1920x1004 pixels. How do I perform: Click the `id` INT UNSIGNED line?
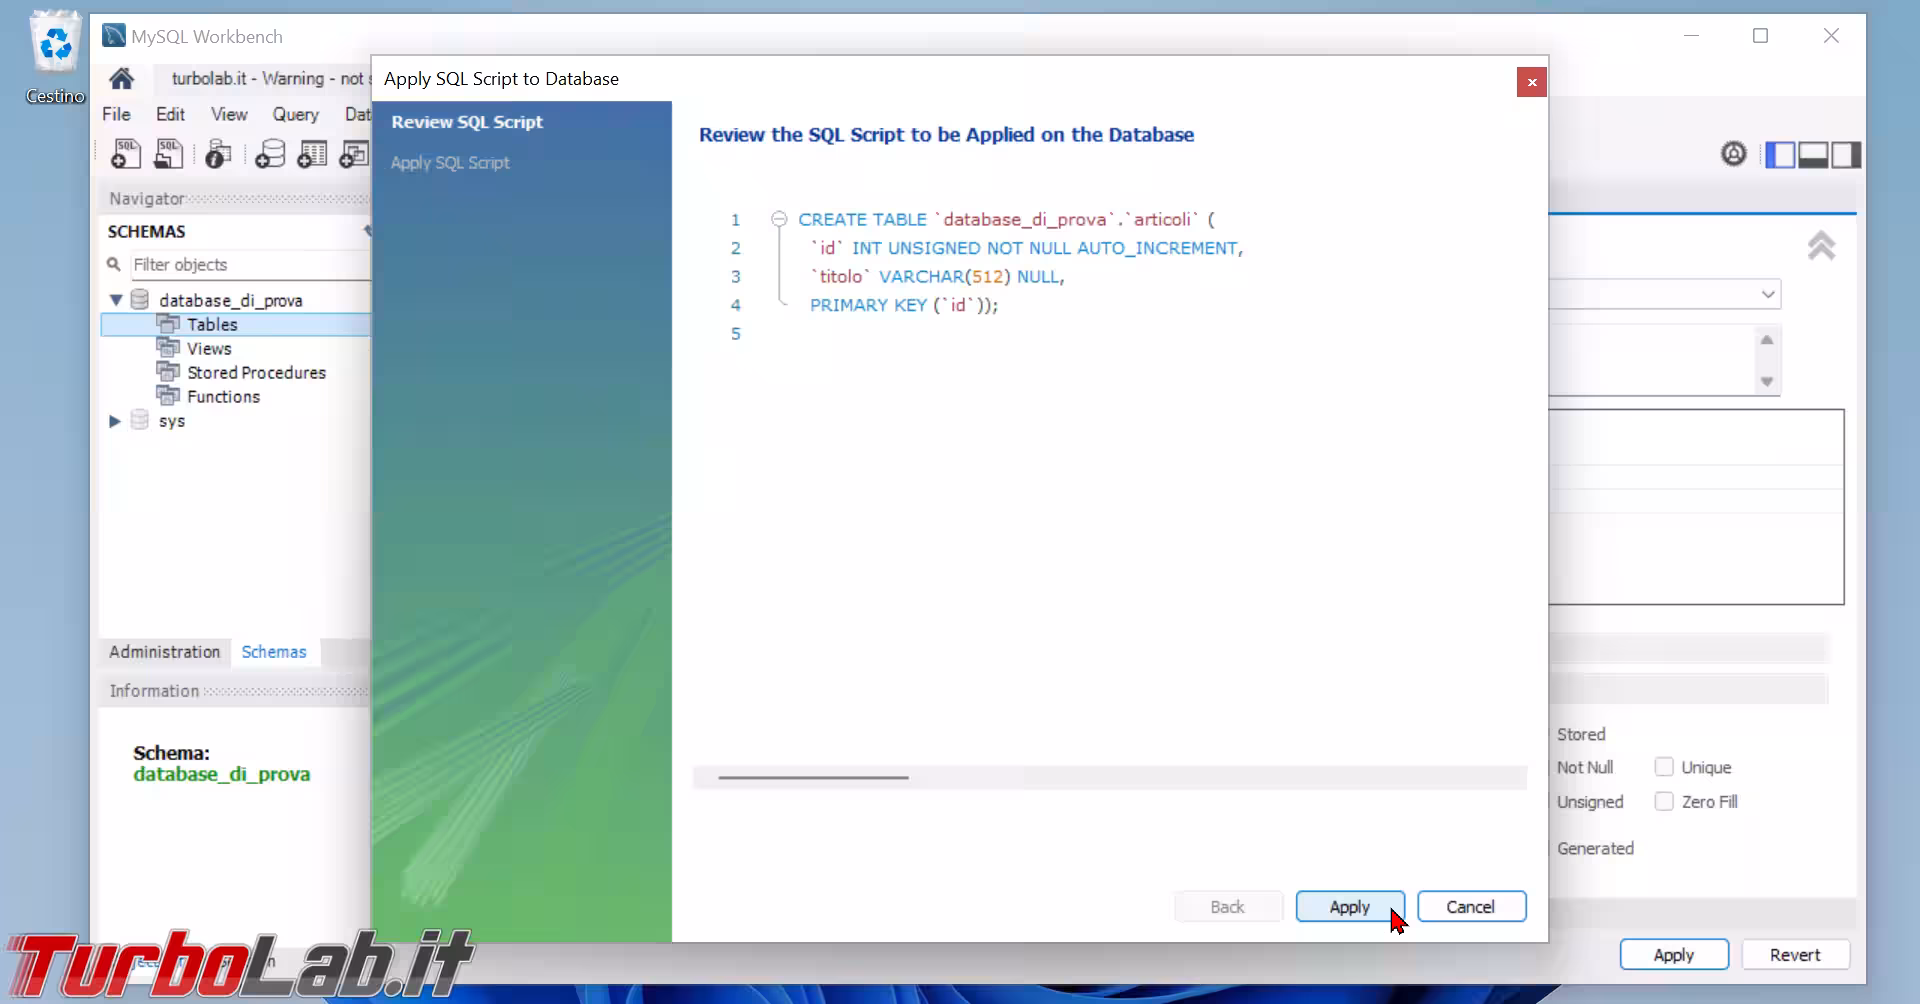point(1026,248)
